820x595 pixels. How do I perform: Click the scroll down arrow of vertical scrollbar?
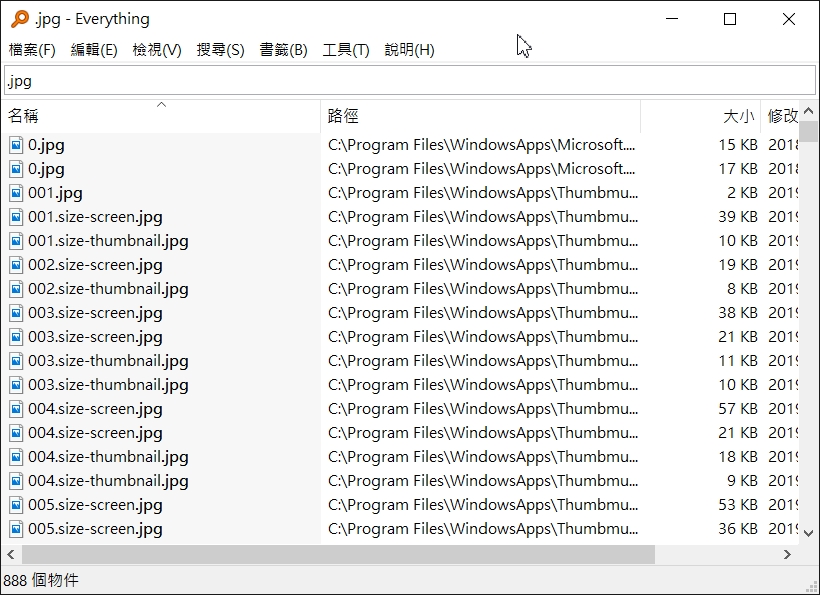808,533
